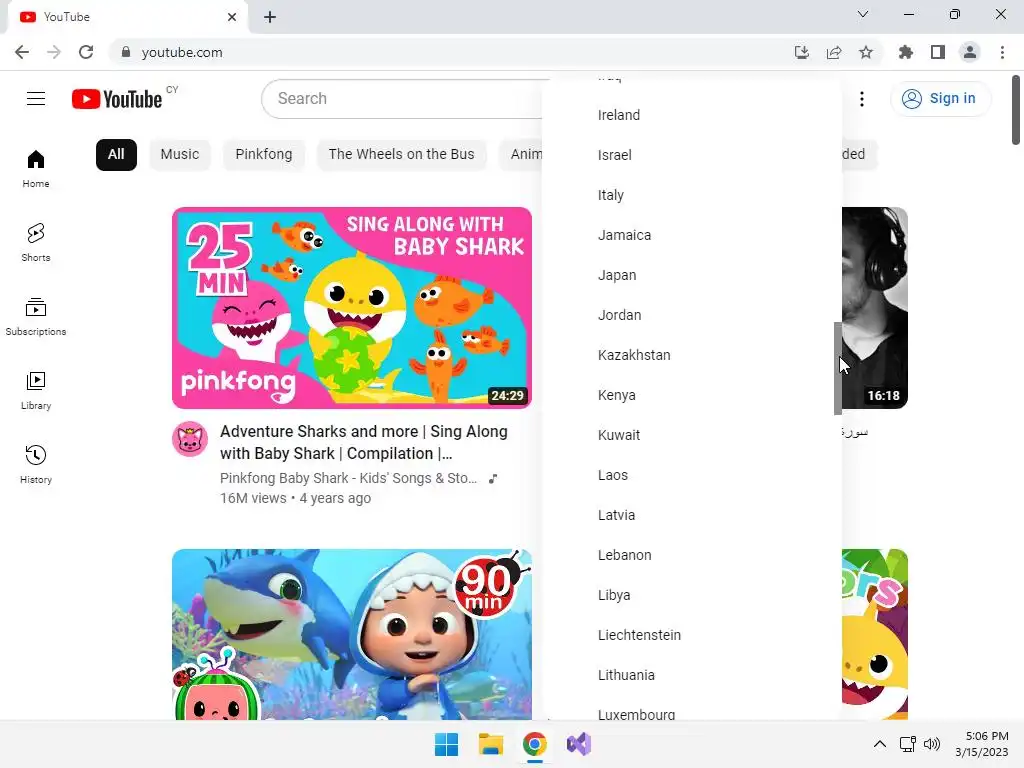
Task: Open the taskbar clock and date
Action: click(982, 744)
